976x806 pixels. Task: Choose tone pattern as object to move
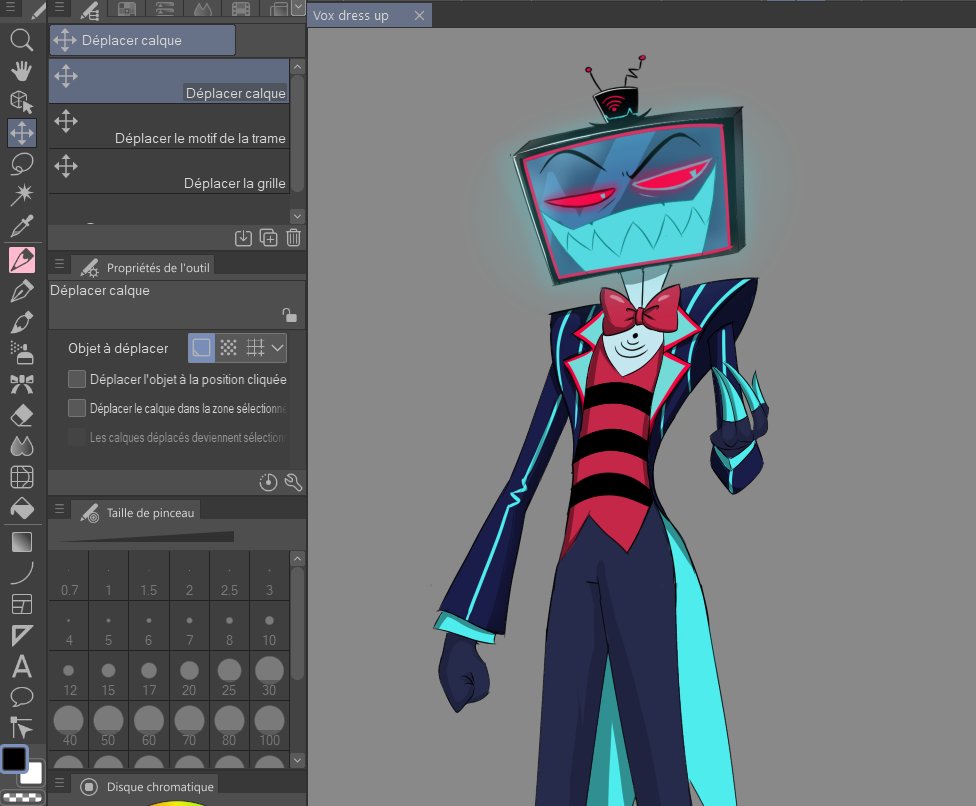tap(228, 348)
